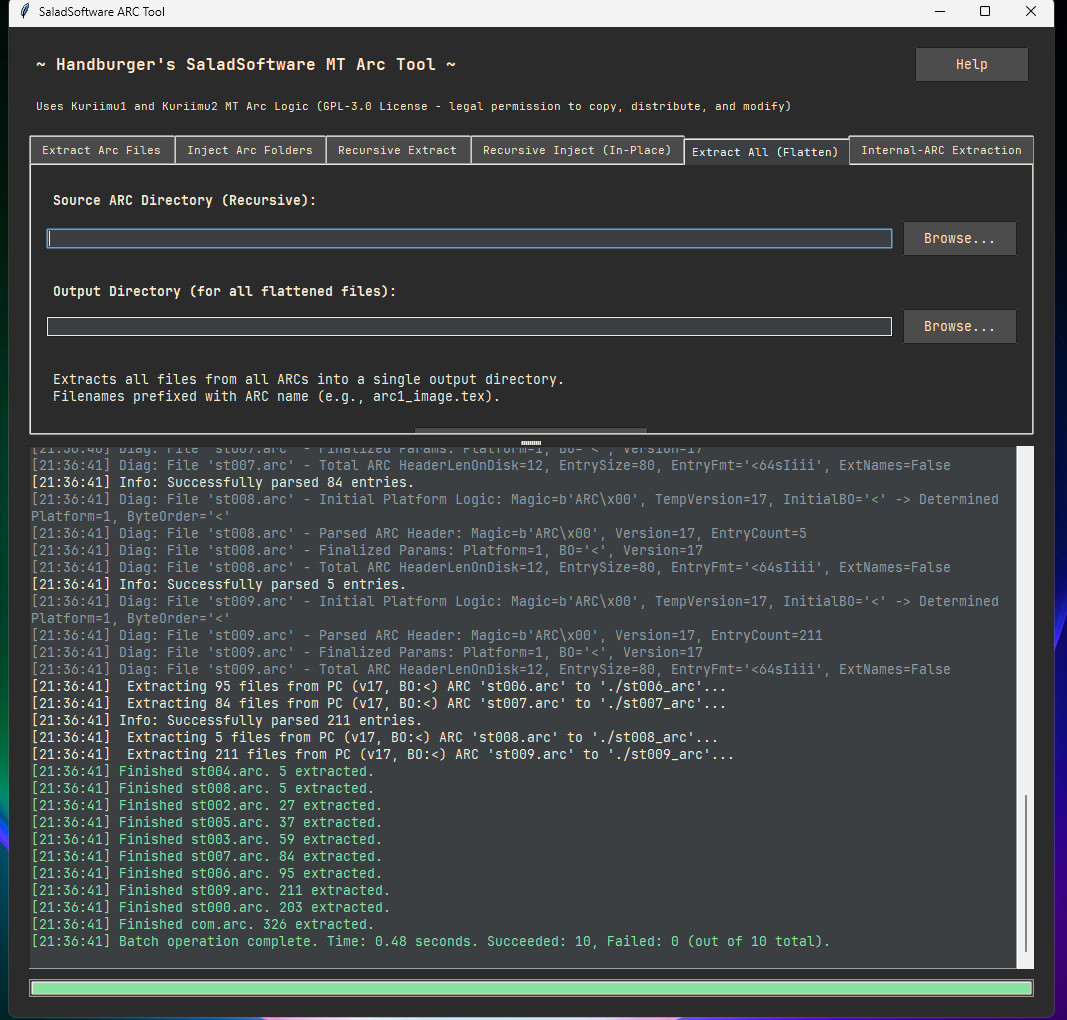Open the Recursive Inject (In-Place) tab
The image size is (1067, 1020).
click(577, 150)
